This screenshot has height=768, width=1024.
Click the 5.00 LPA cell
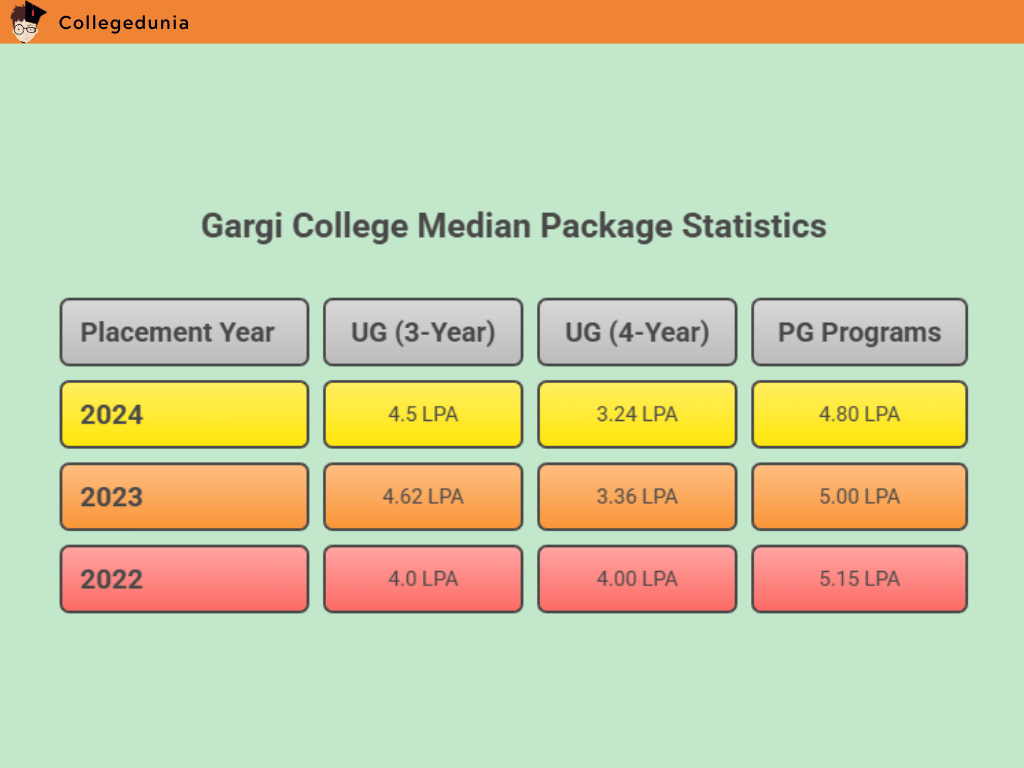pos(859,497)
